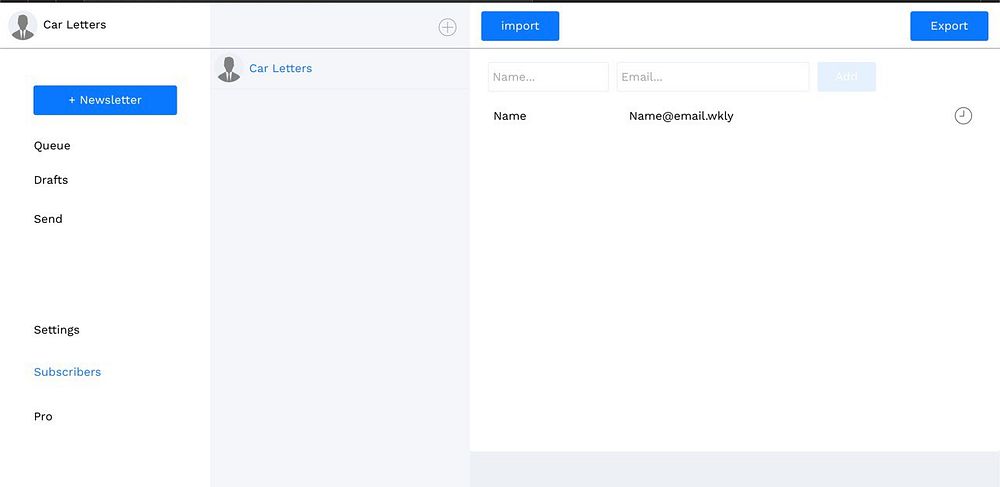
Task: Click the faded Add subscriber button
Action: [846, 76]
